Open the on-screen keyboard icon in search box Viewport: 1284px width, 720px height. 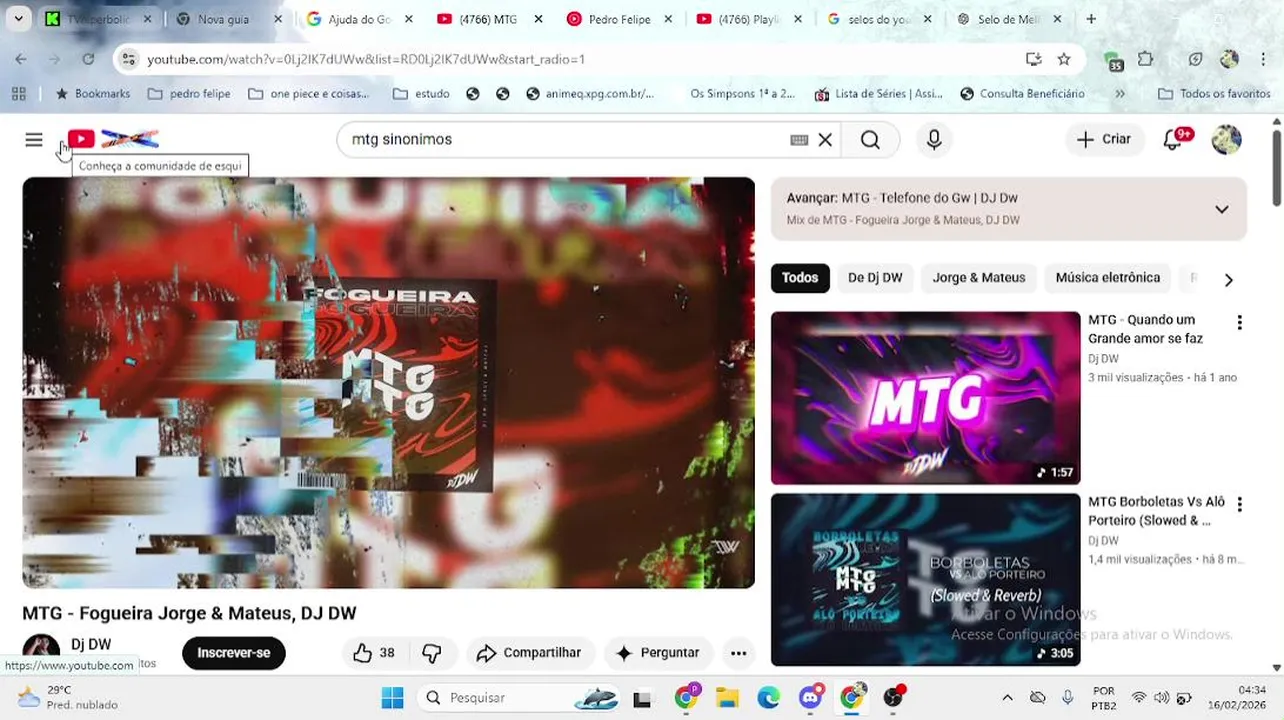click(799, 140)
